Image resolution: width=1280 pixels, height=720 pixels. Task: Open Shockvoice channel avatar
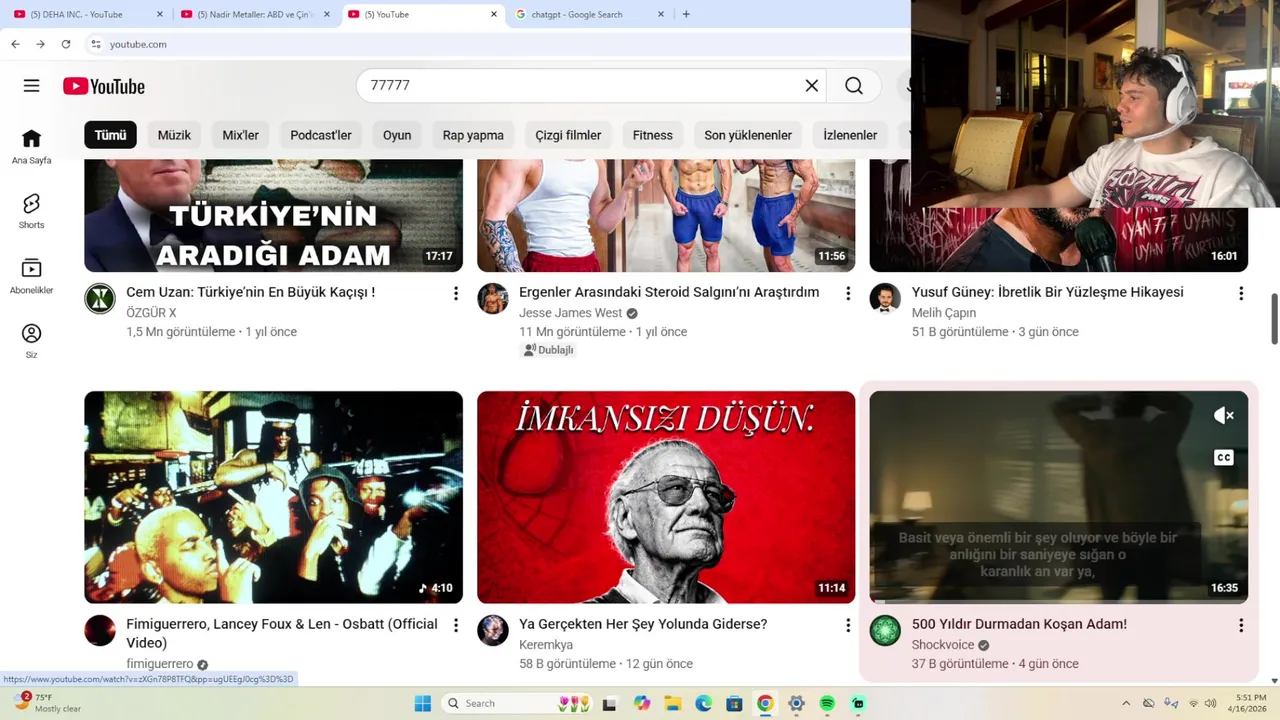pos(885,630)
